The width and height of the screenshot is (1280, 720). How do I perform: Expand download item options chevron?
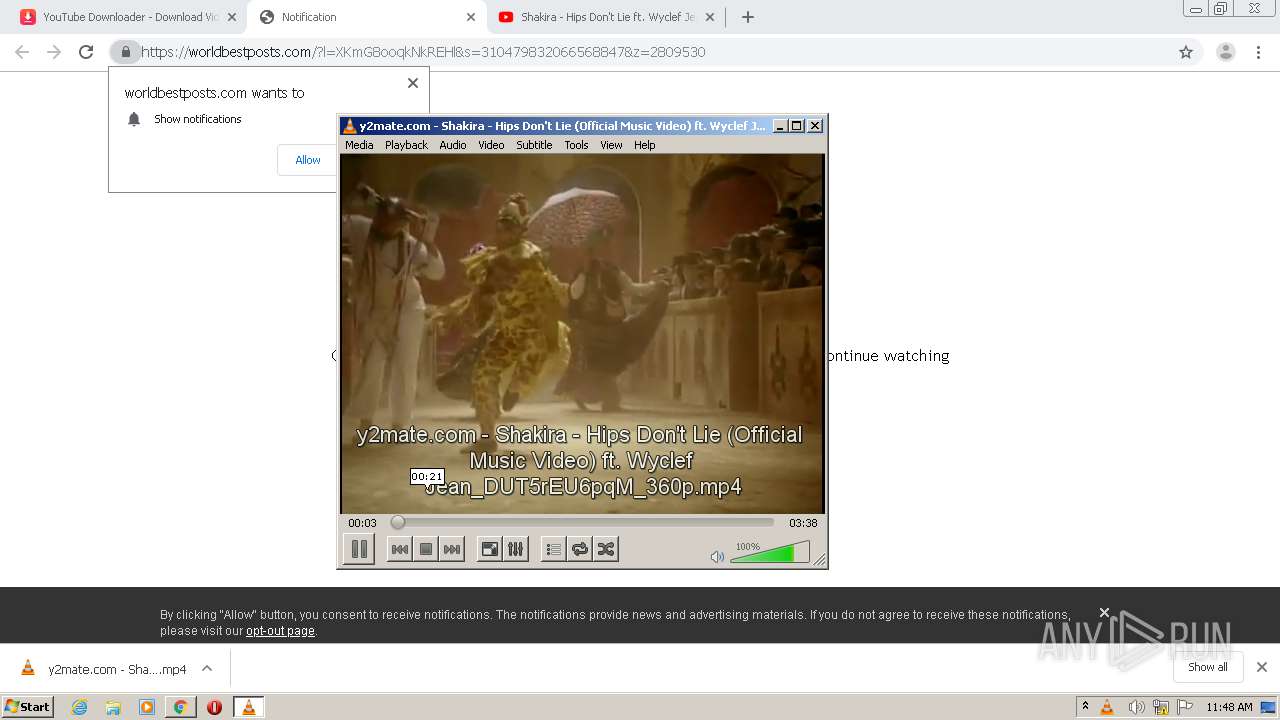point(207,668)
